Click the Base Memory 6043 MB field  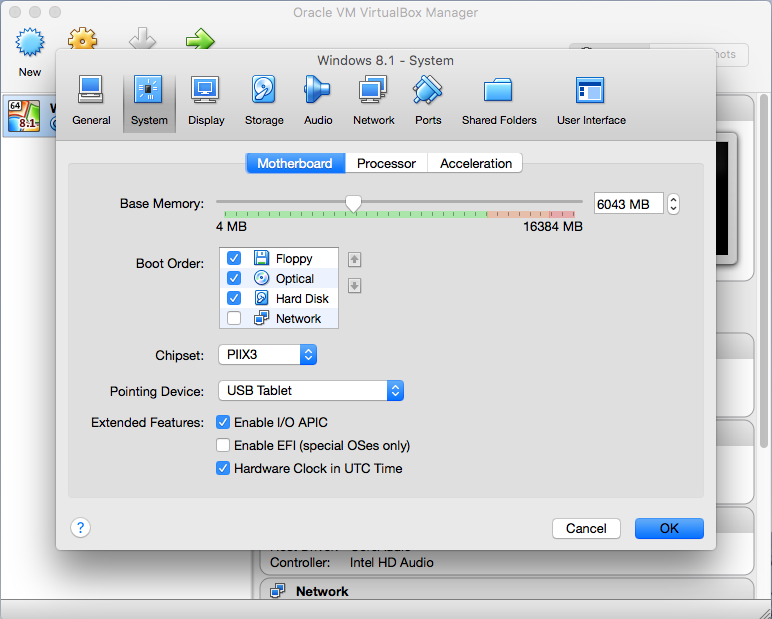[x=629, y=204]
